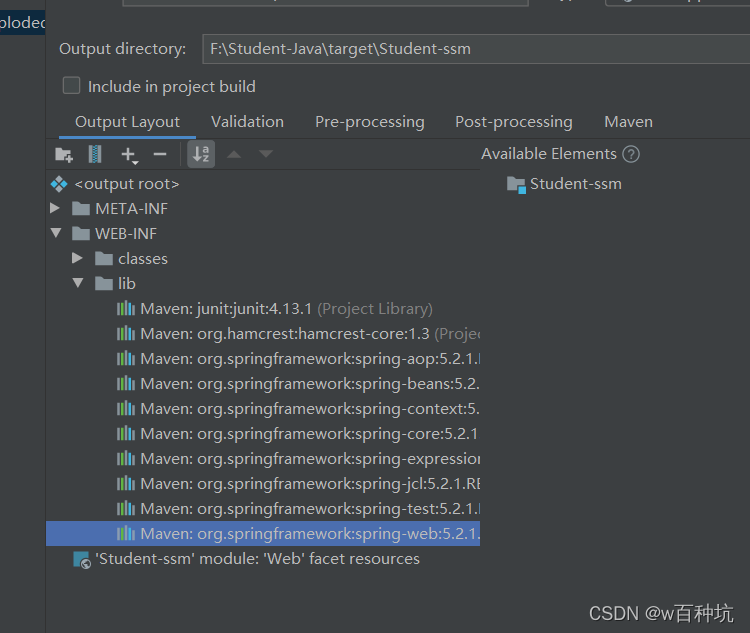Screen dimensions: 750x633
Task: Click the hamcrest-core library icon
Action: tap(126, 333)
